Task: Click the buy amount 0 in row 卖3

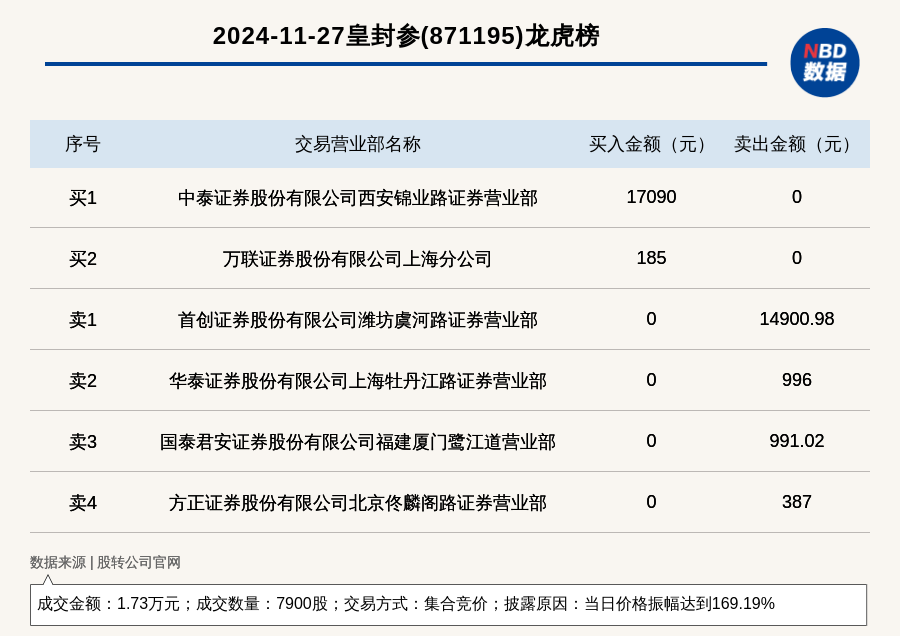Action: [x=651, y=440]
